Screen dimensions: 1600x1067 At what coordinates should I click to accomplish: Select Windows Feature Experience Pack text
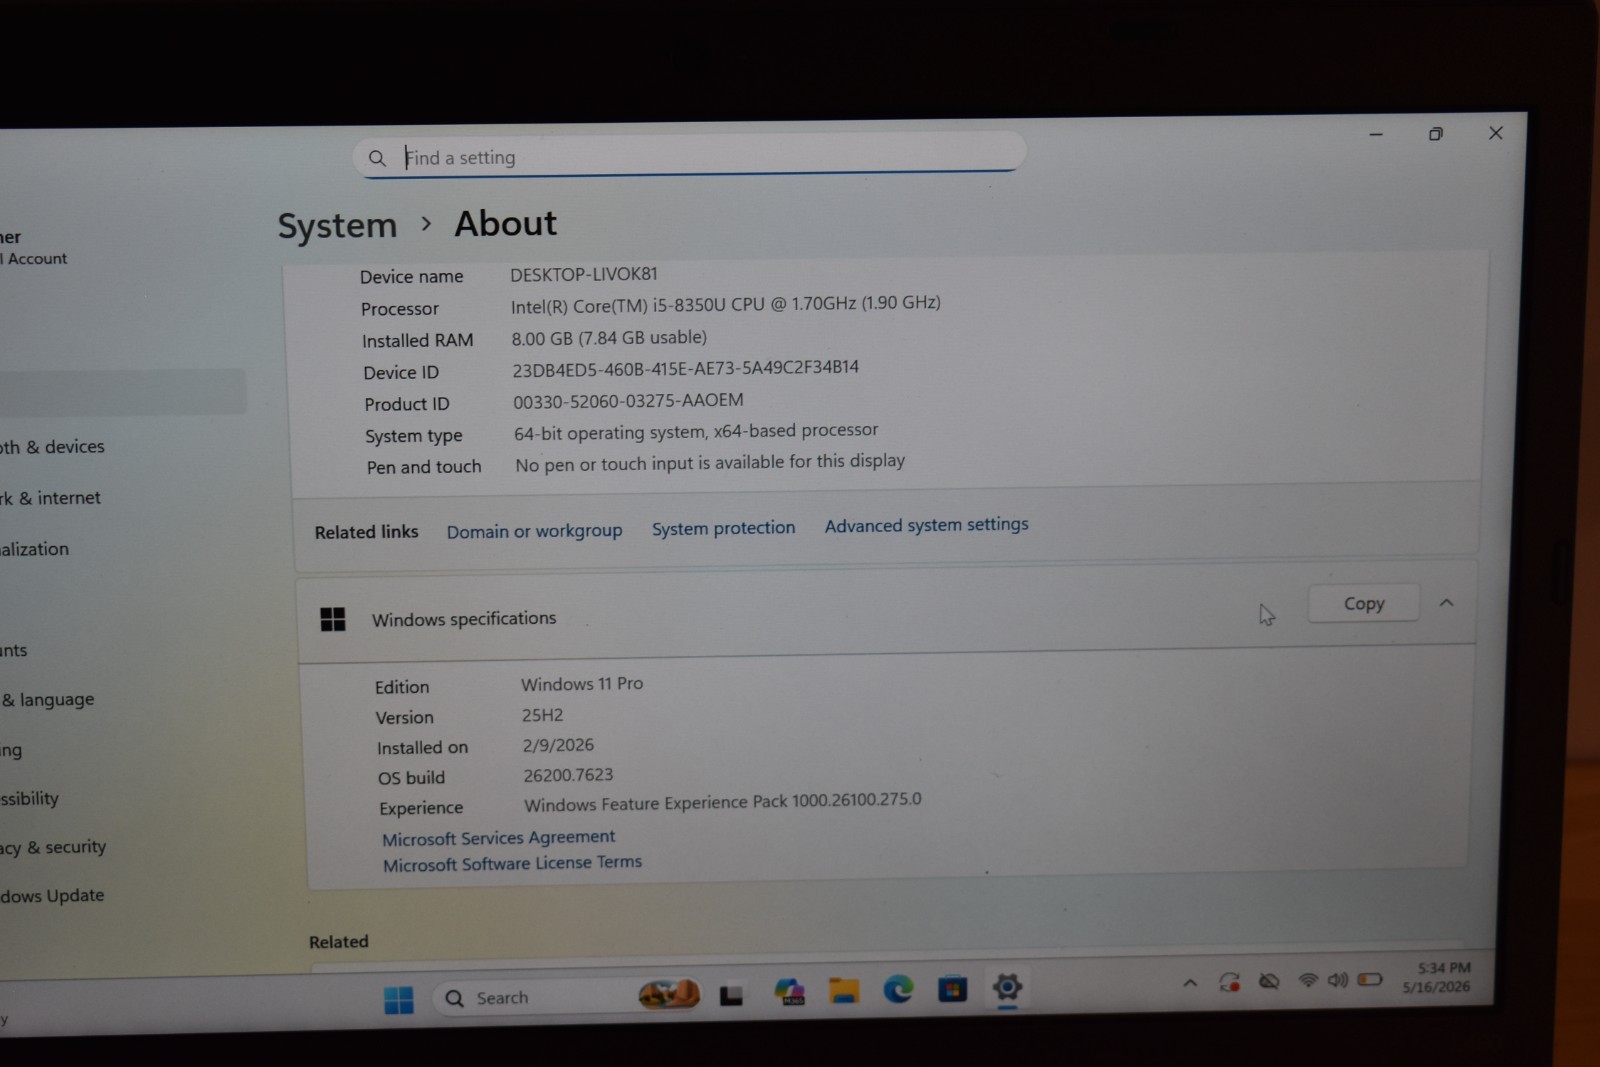[723, 802]
